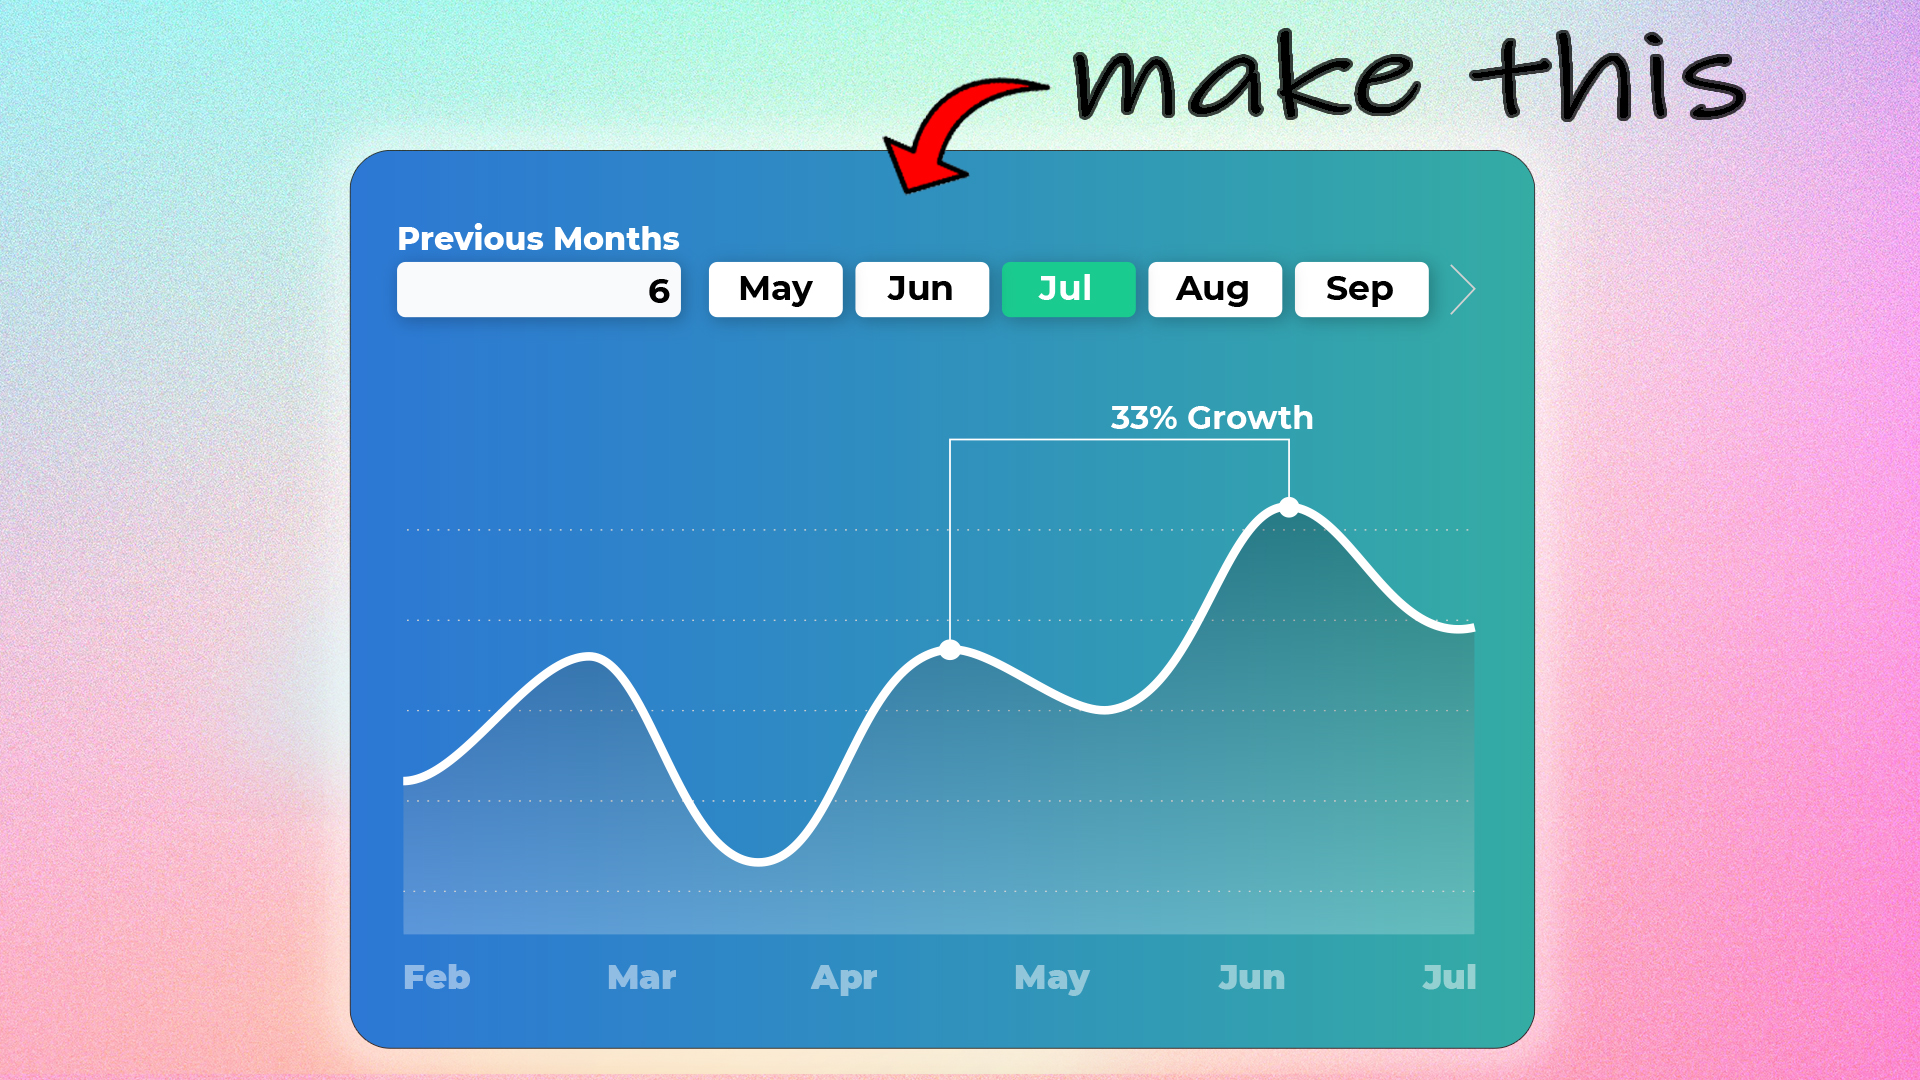Select the May month tab
The width and height of the screenshot is (1920, 1080).
point(775,289)
